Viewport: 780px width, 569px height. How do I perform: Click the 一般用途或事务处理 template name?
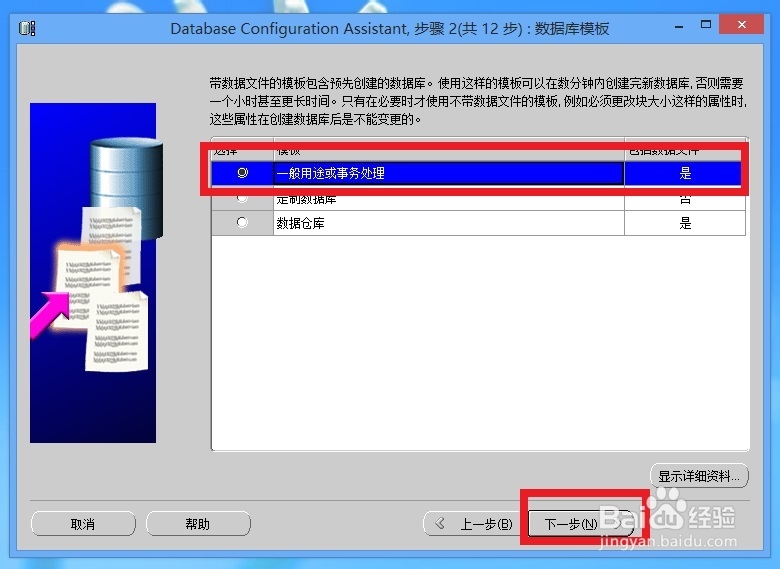coord(330,173)
